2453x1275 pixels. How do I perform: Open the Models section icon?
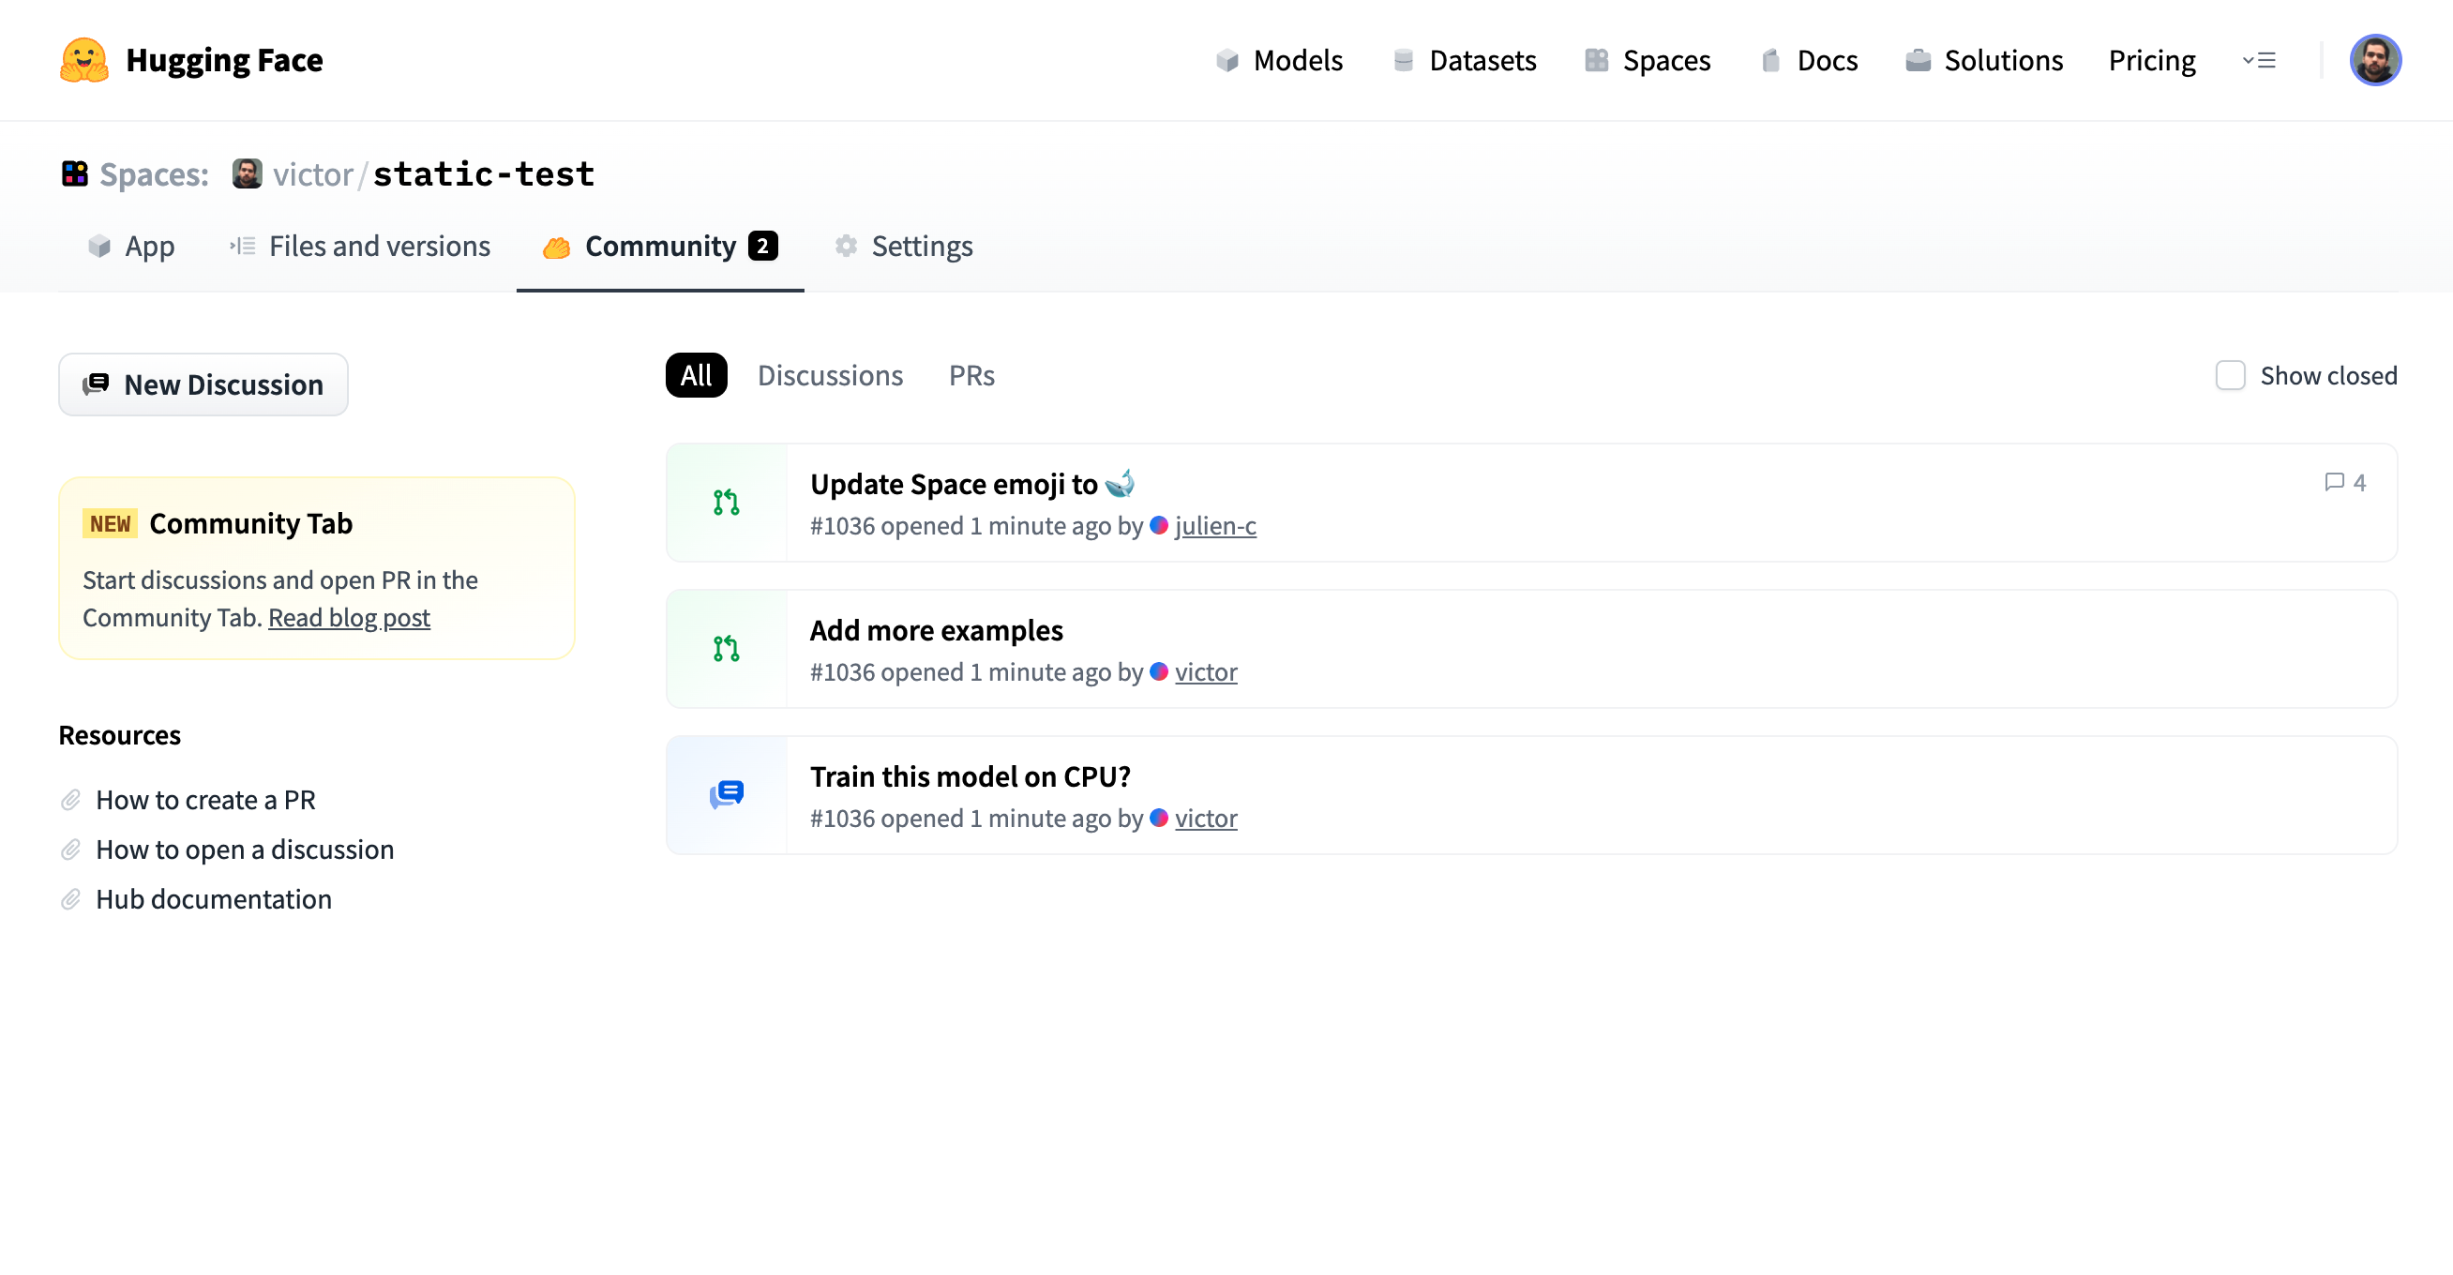pos(1226,60)
